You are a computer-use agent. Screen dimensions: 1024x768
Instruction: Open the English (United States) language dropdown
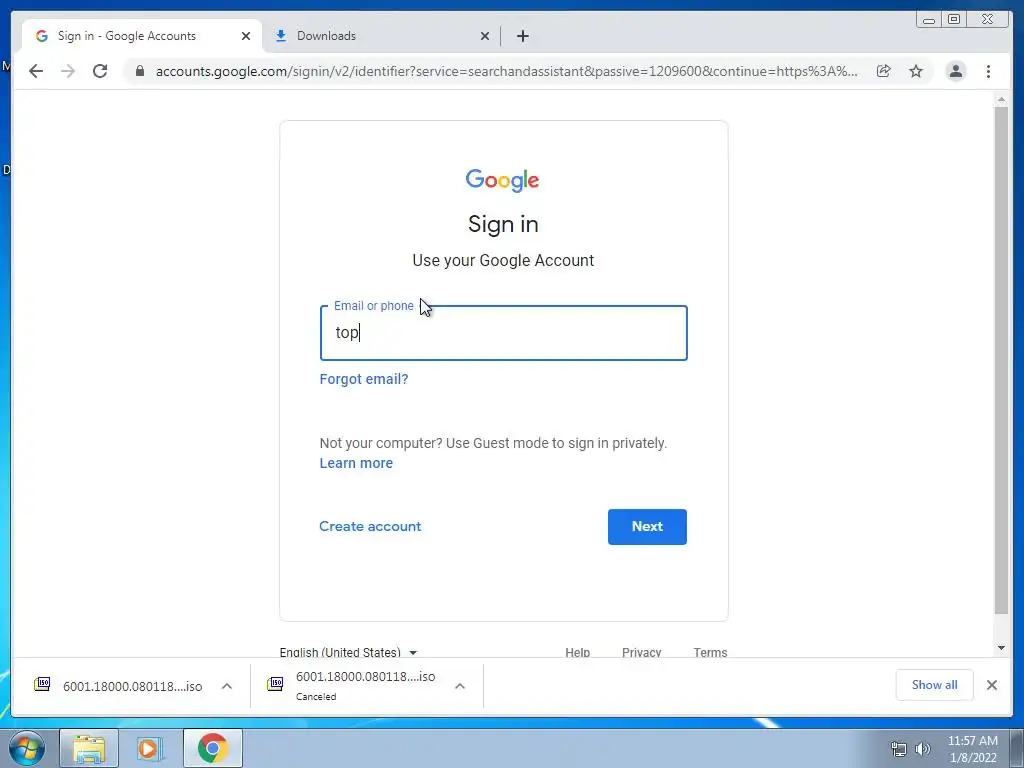(348, 652)
